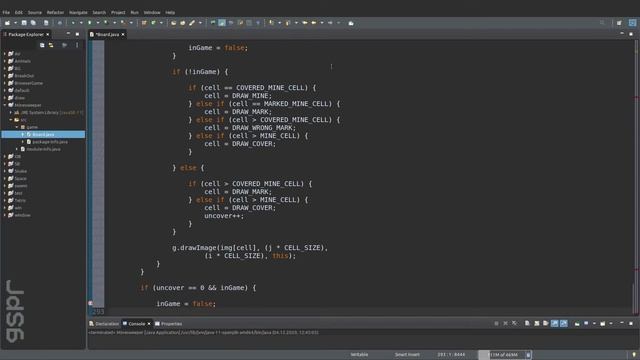Toggle the breadcrumb toolbar button
This screenshot has width=640, height=360.
[213, 23]
